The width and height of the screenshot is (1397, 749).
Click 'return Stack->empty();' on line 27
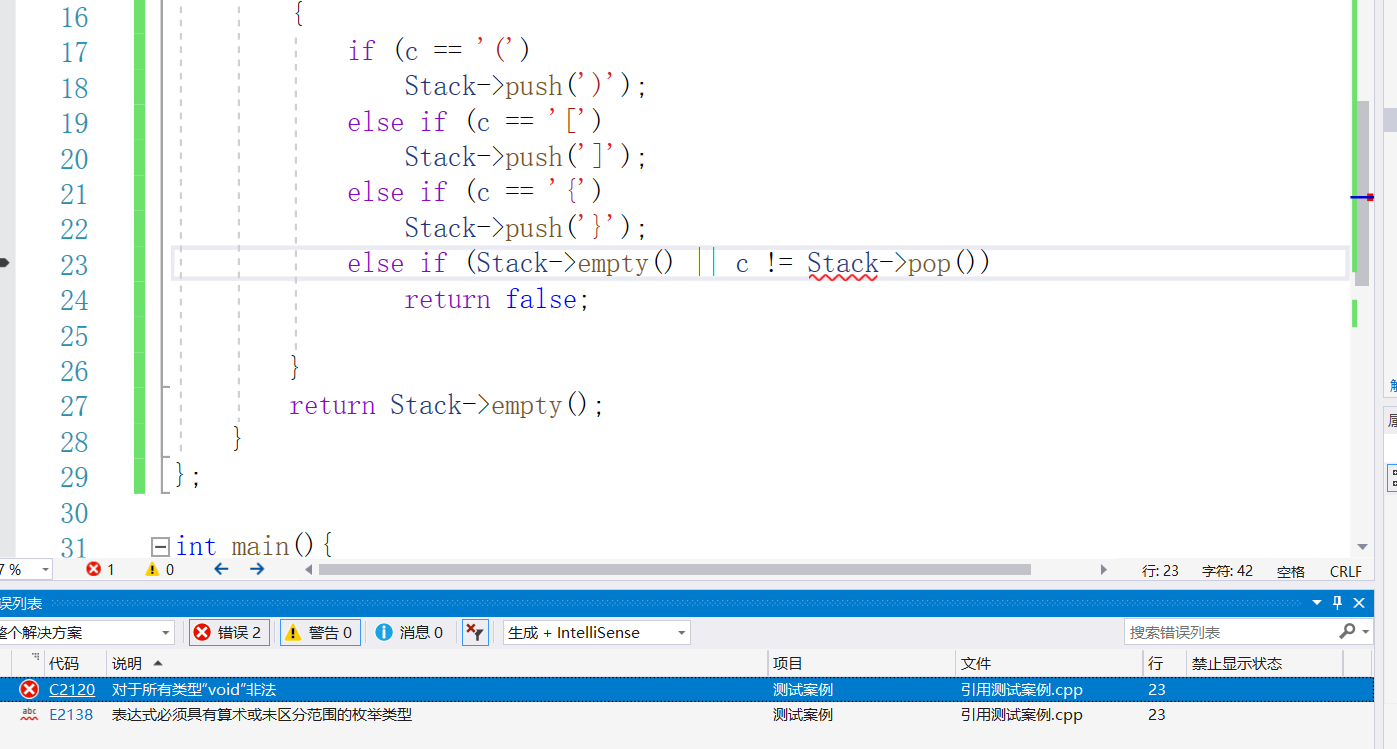(x=447, y=405)
